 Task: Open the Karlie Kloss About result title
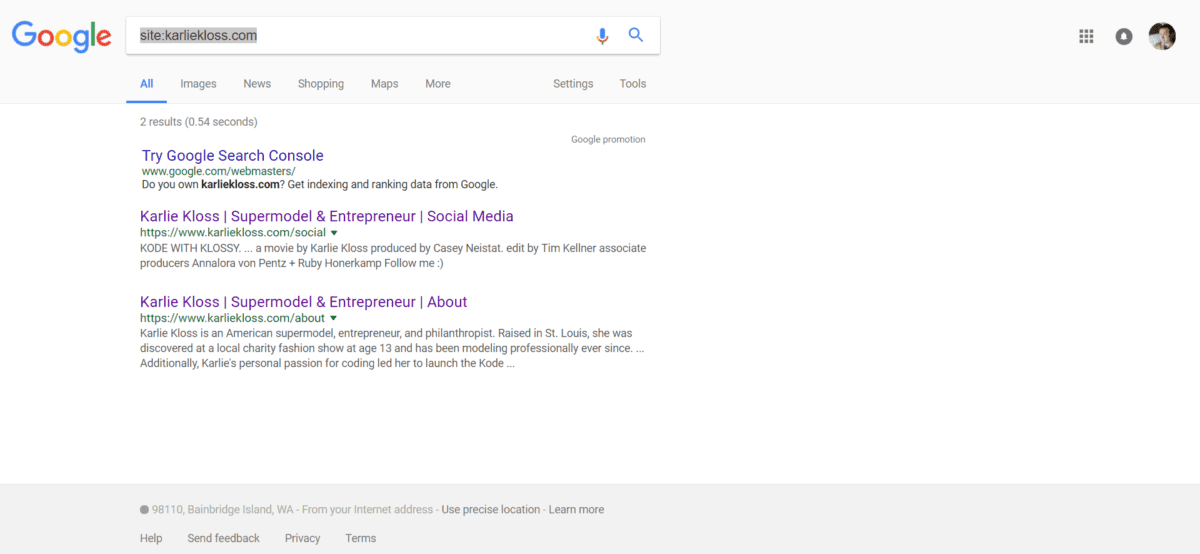coord(304,302)
